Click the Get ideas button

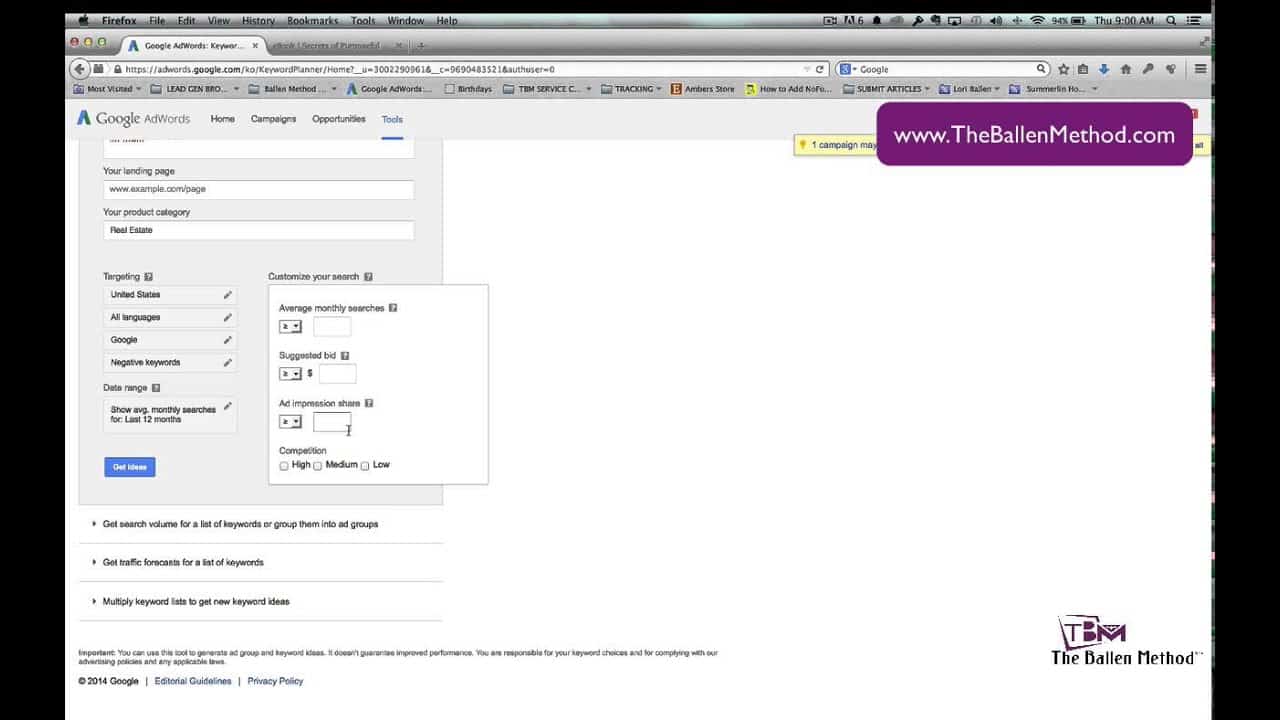tap(130, 467)
